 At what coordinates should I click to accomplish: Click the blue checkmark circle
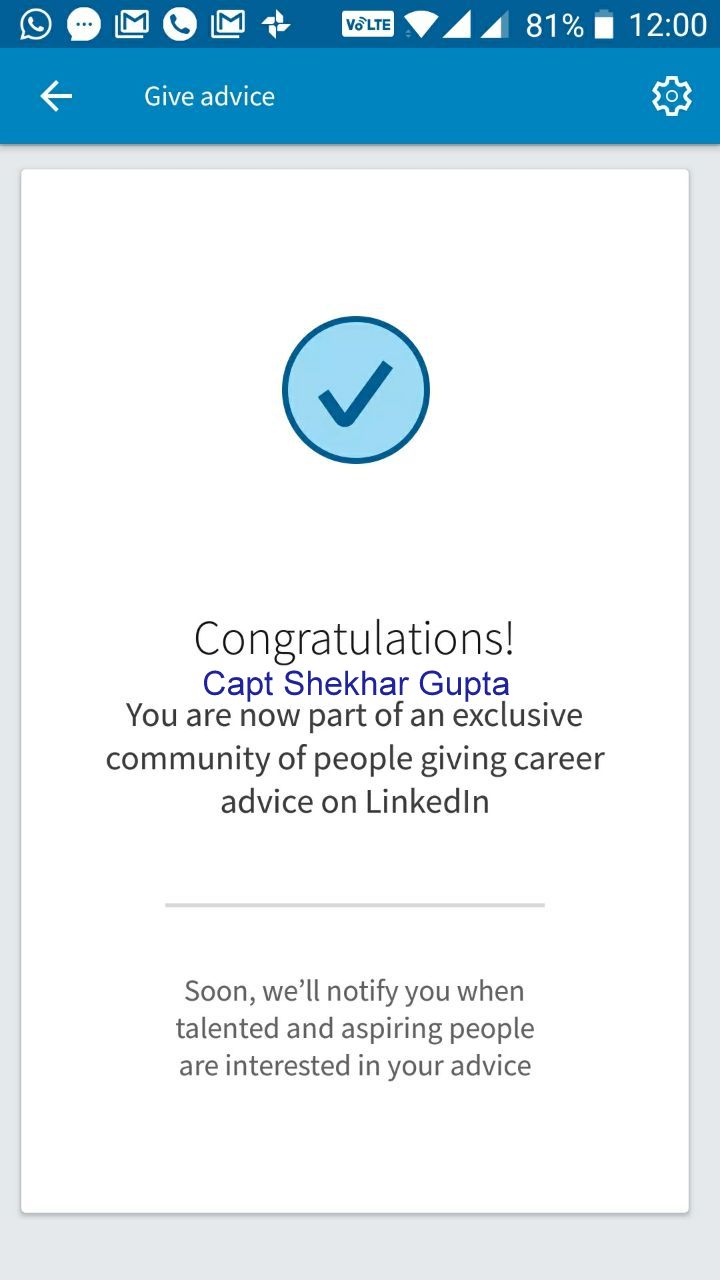[x=356, y=390]
